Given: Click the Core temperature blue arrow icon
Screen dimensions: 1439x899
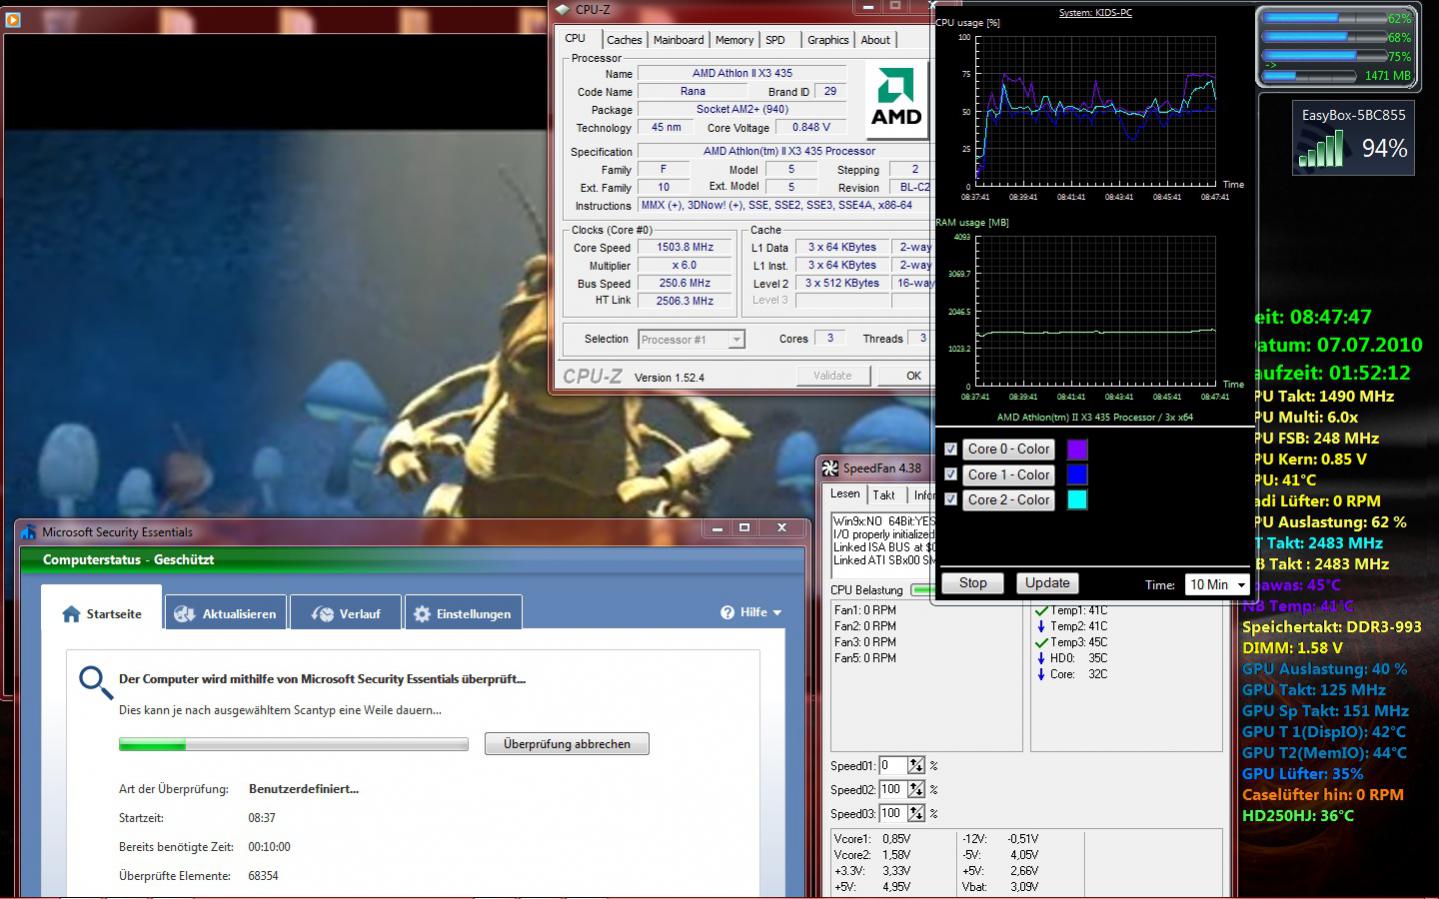Looking at the screenshot, I should point(1041,674).
